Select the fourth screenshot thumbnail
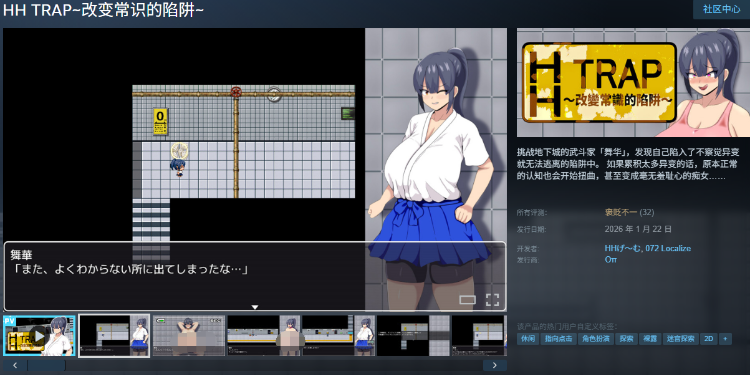Viewport: 750px width, 375px height. click(264, 335)
